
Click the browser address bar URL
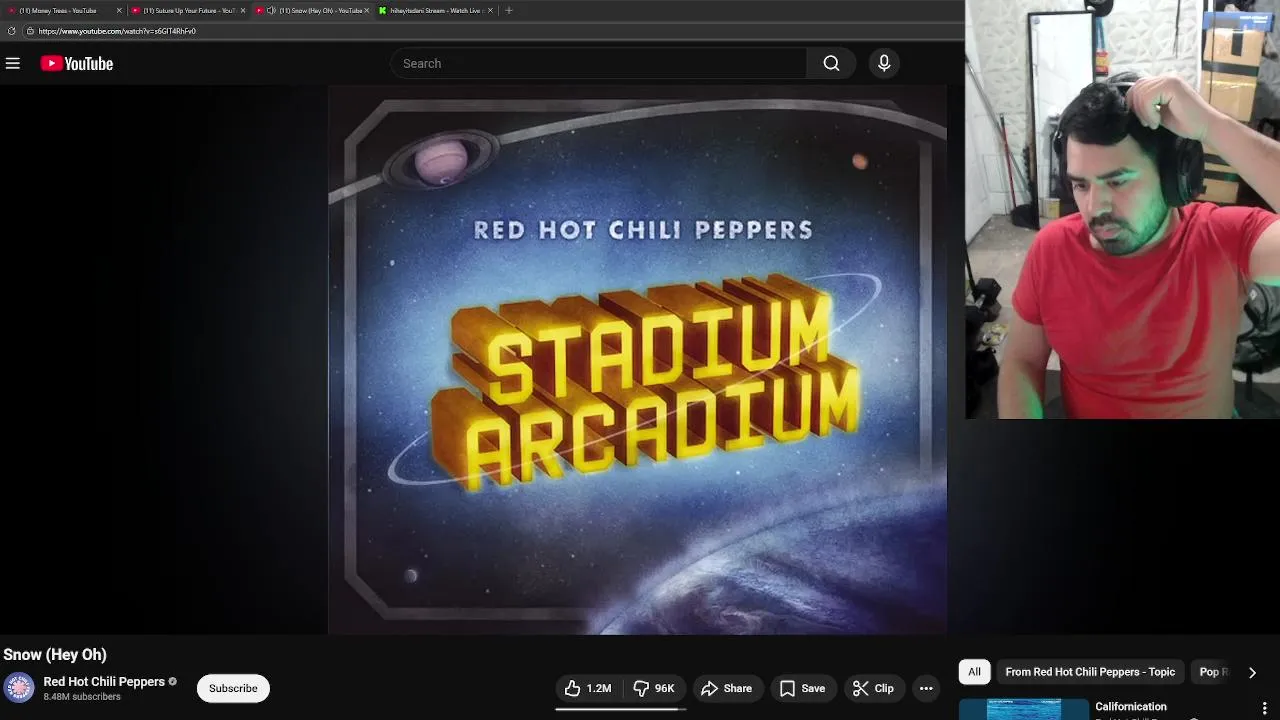pyautogui.click(x=117, y=31)
